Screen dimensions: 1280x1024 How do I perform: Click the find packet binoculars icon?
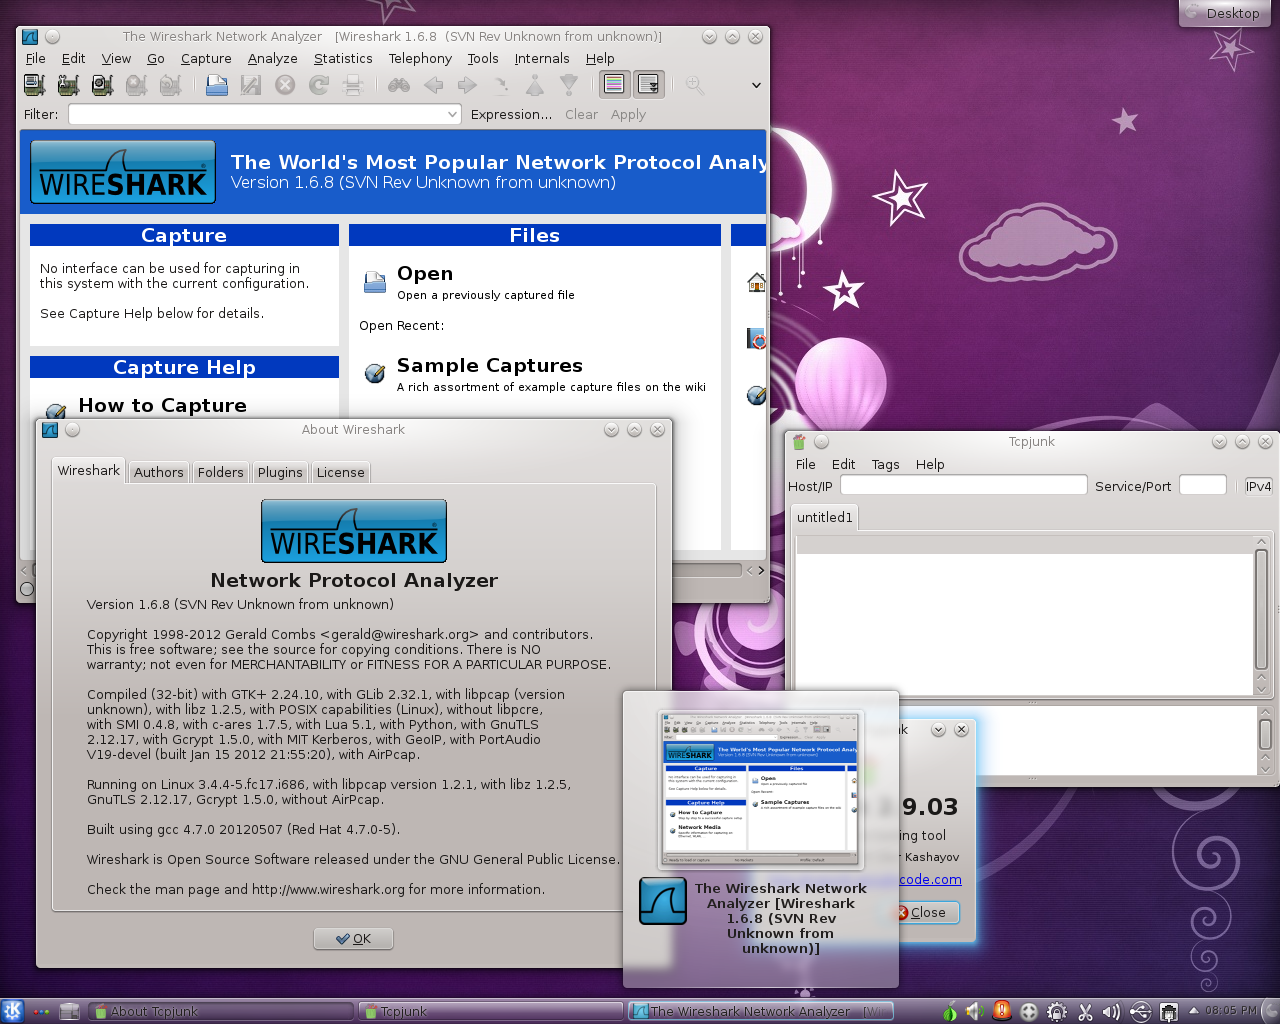click(399, 85)
